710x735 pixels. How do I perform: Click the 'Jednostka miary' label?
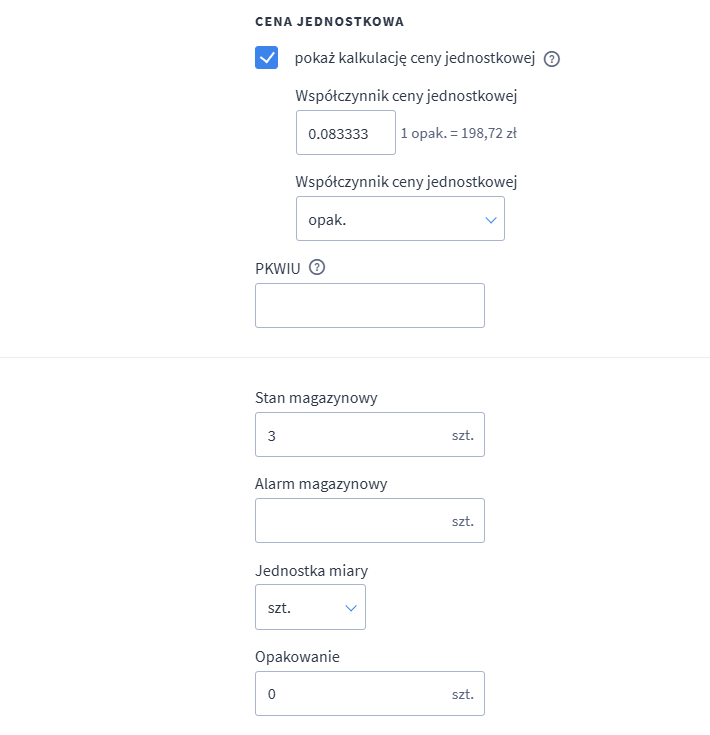(x=311, y=570)
